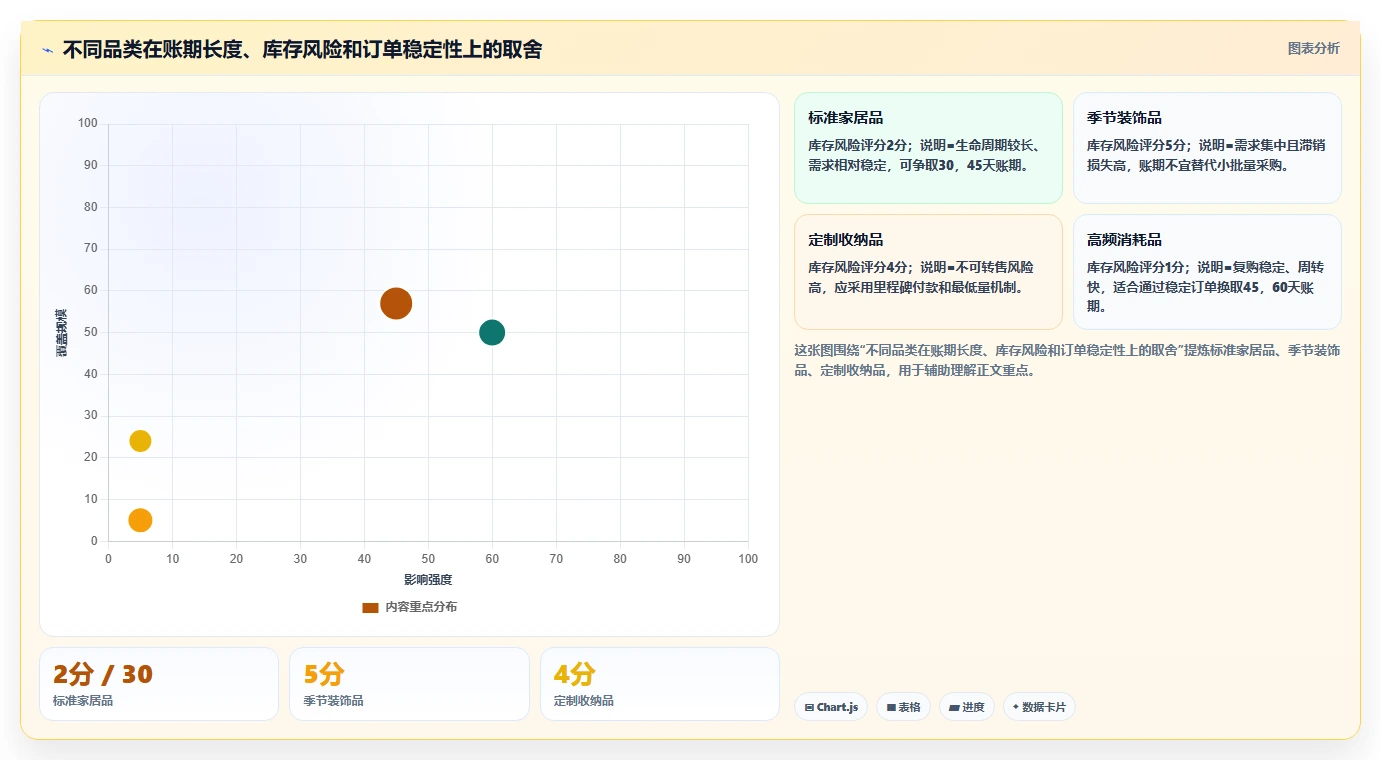This screenshot has height=760, width=1381.
Task: Click the yellow bubble near value 24
Action: [x=140, y=441]
